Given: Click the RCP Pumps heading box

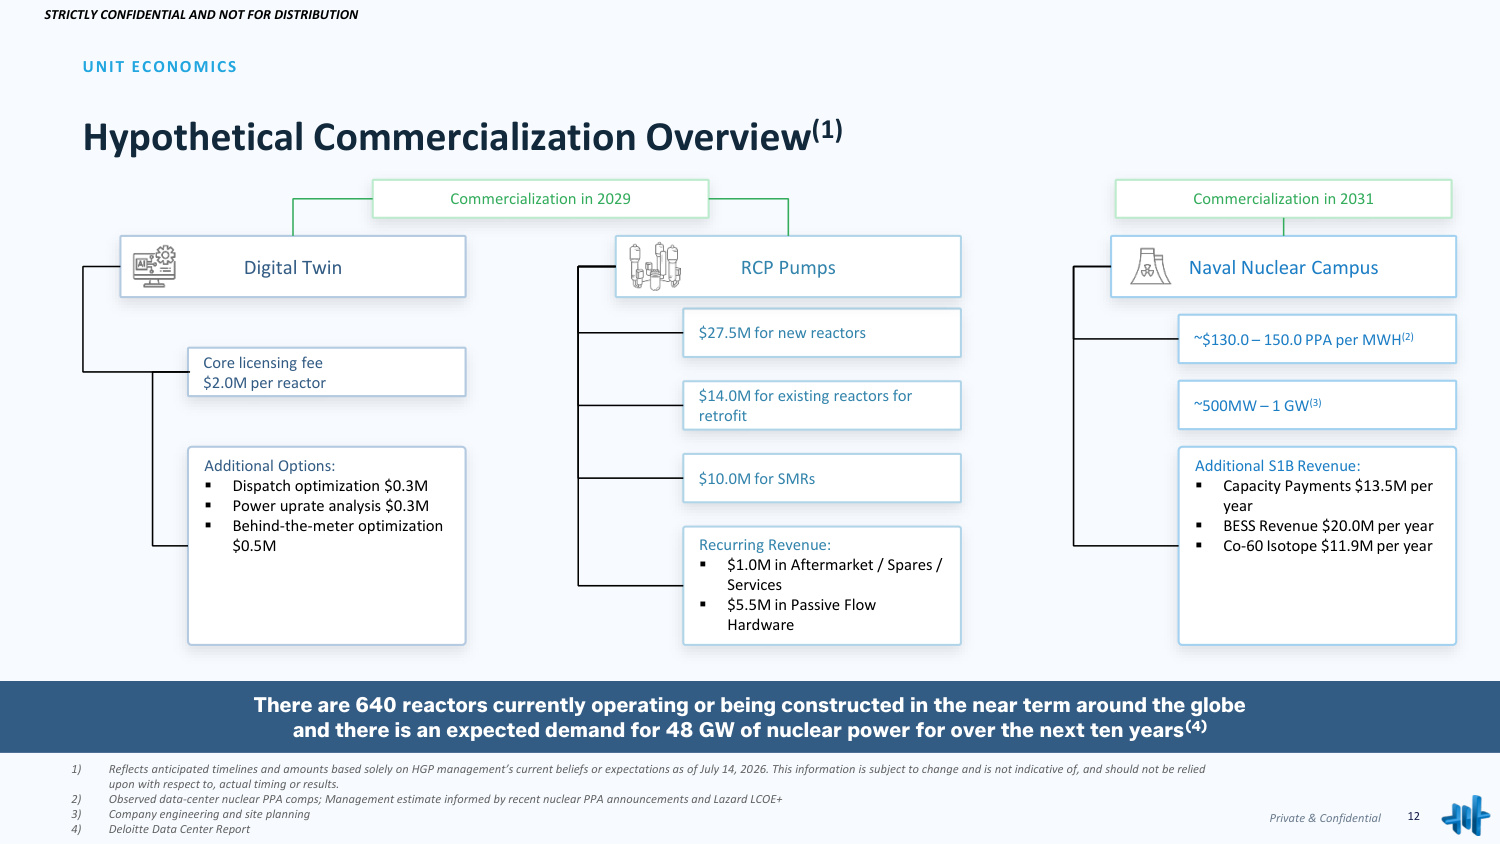Looking at the screenshot, I should [788, 267].
